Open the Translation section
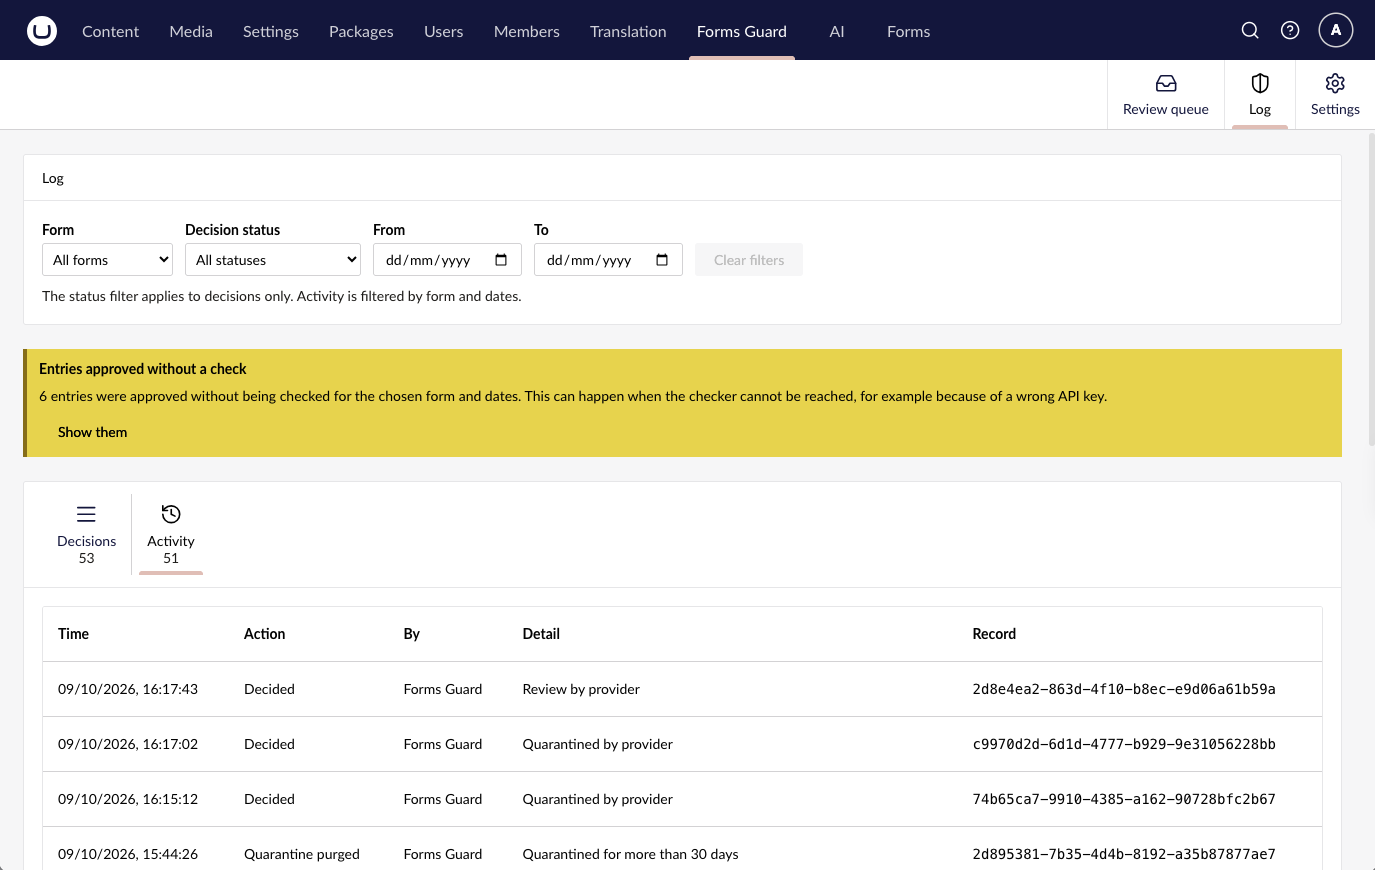The width and height of the screenshot is (1375, 870). (628, 31)
